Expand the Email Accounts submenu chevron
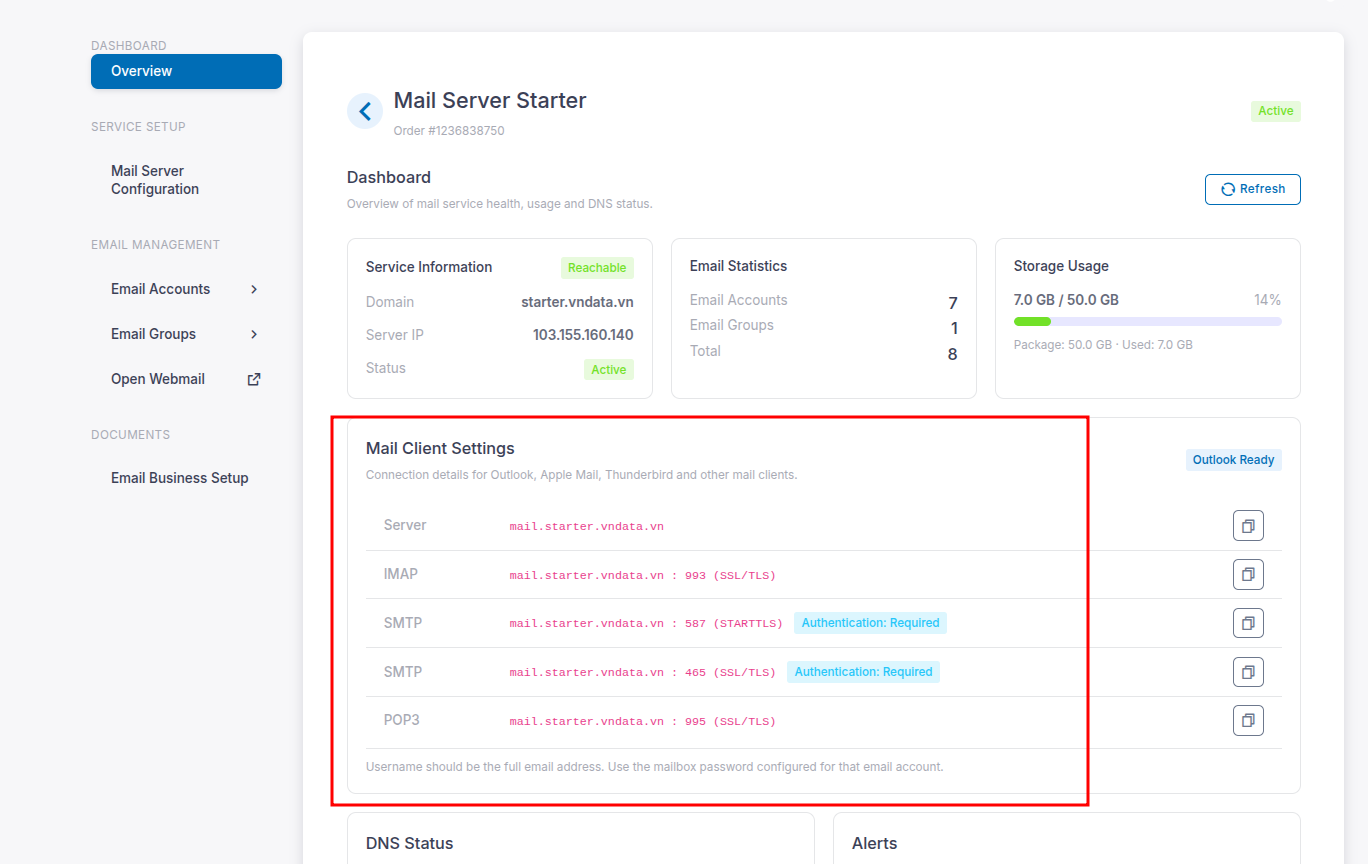The height and width of the screenshot is (864, 1368). [x=254, y=289]
